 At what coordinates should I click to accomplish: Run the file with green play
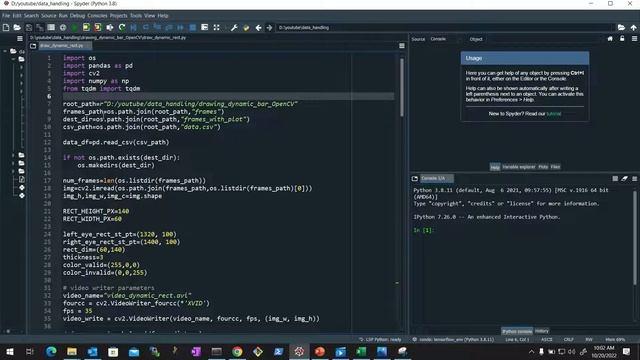coord(74,27)
